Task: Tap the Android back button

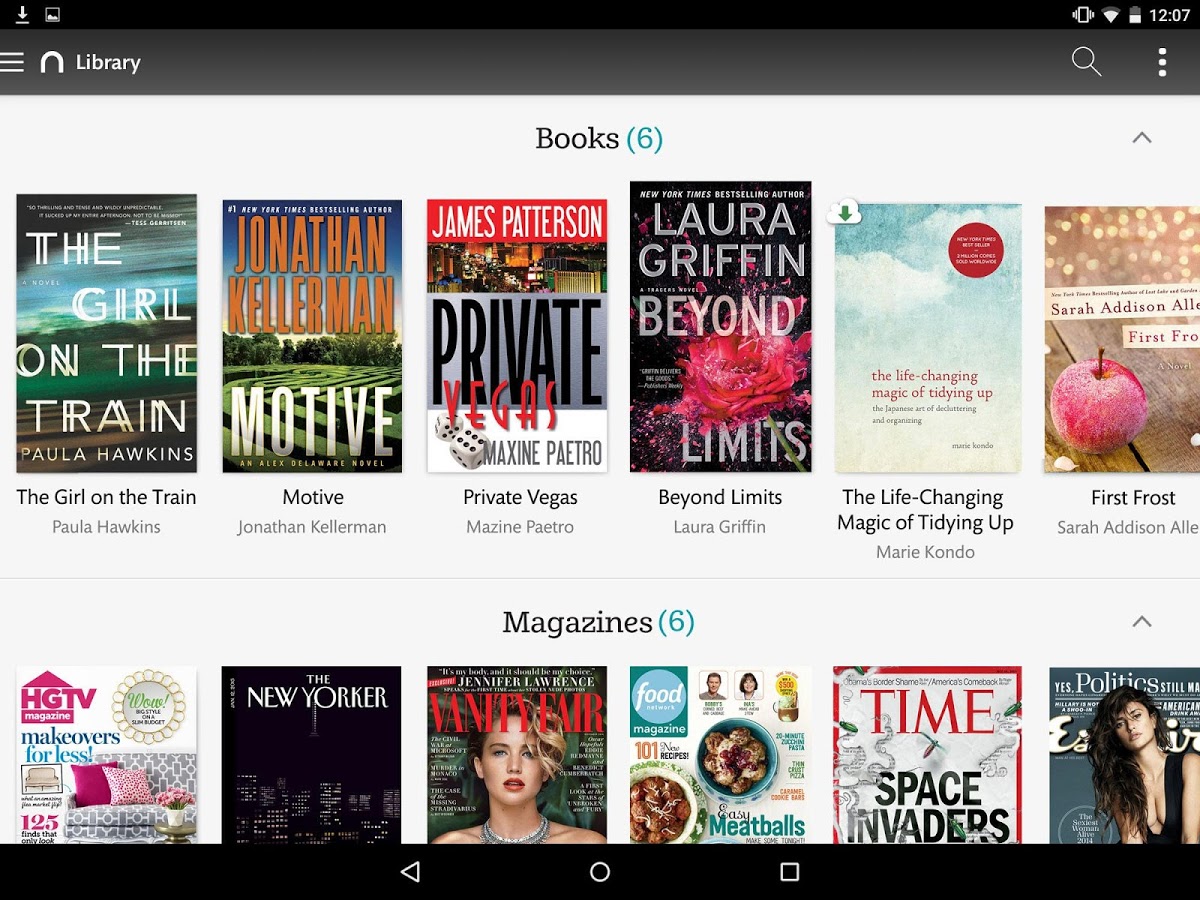Action: 410,872
